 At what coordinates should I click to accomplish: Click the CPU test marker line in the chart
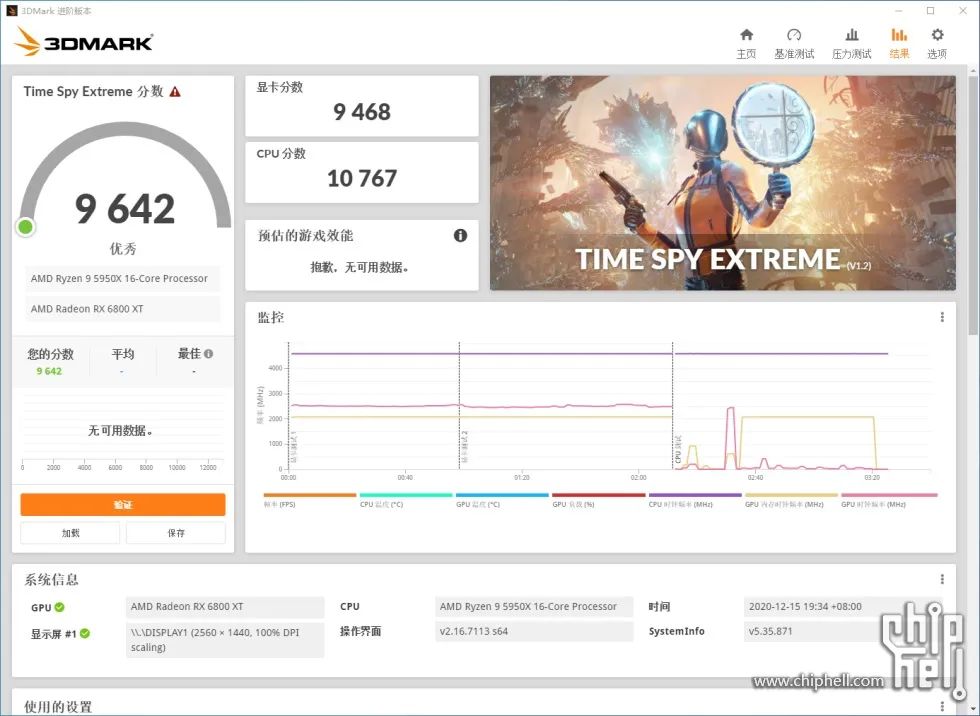point(672,406)
